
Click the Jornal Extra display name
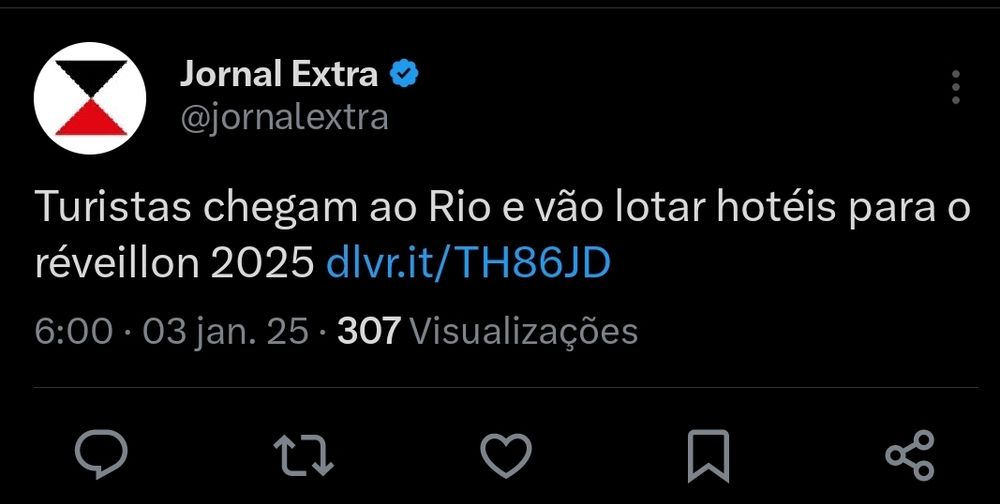[279, 75]
